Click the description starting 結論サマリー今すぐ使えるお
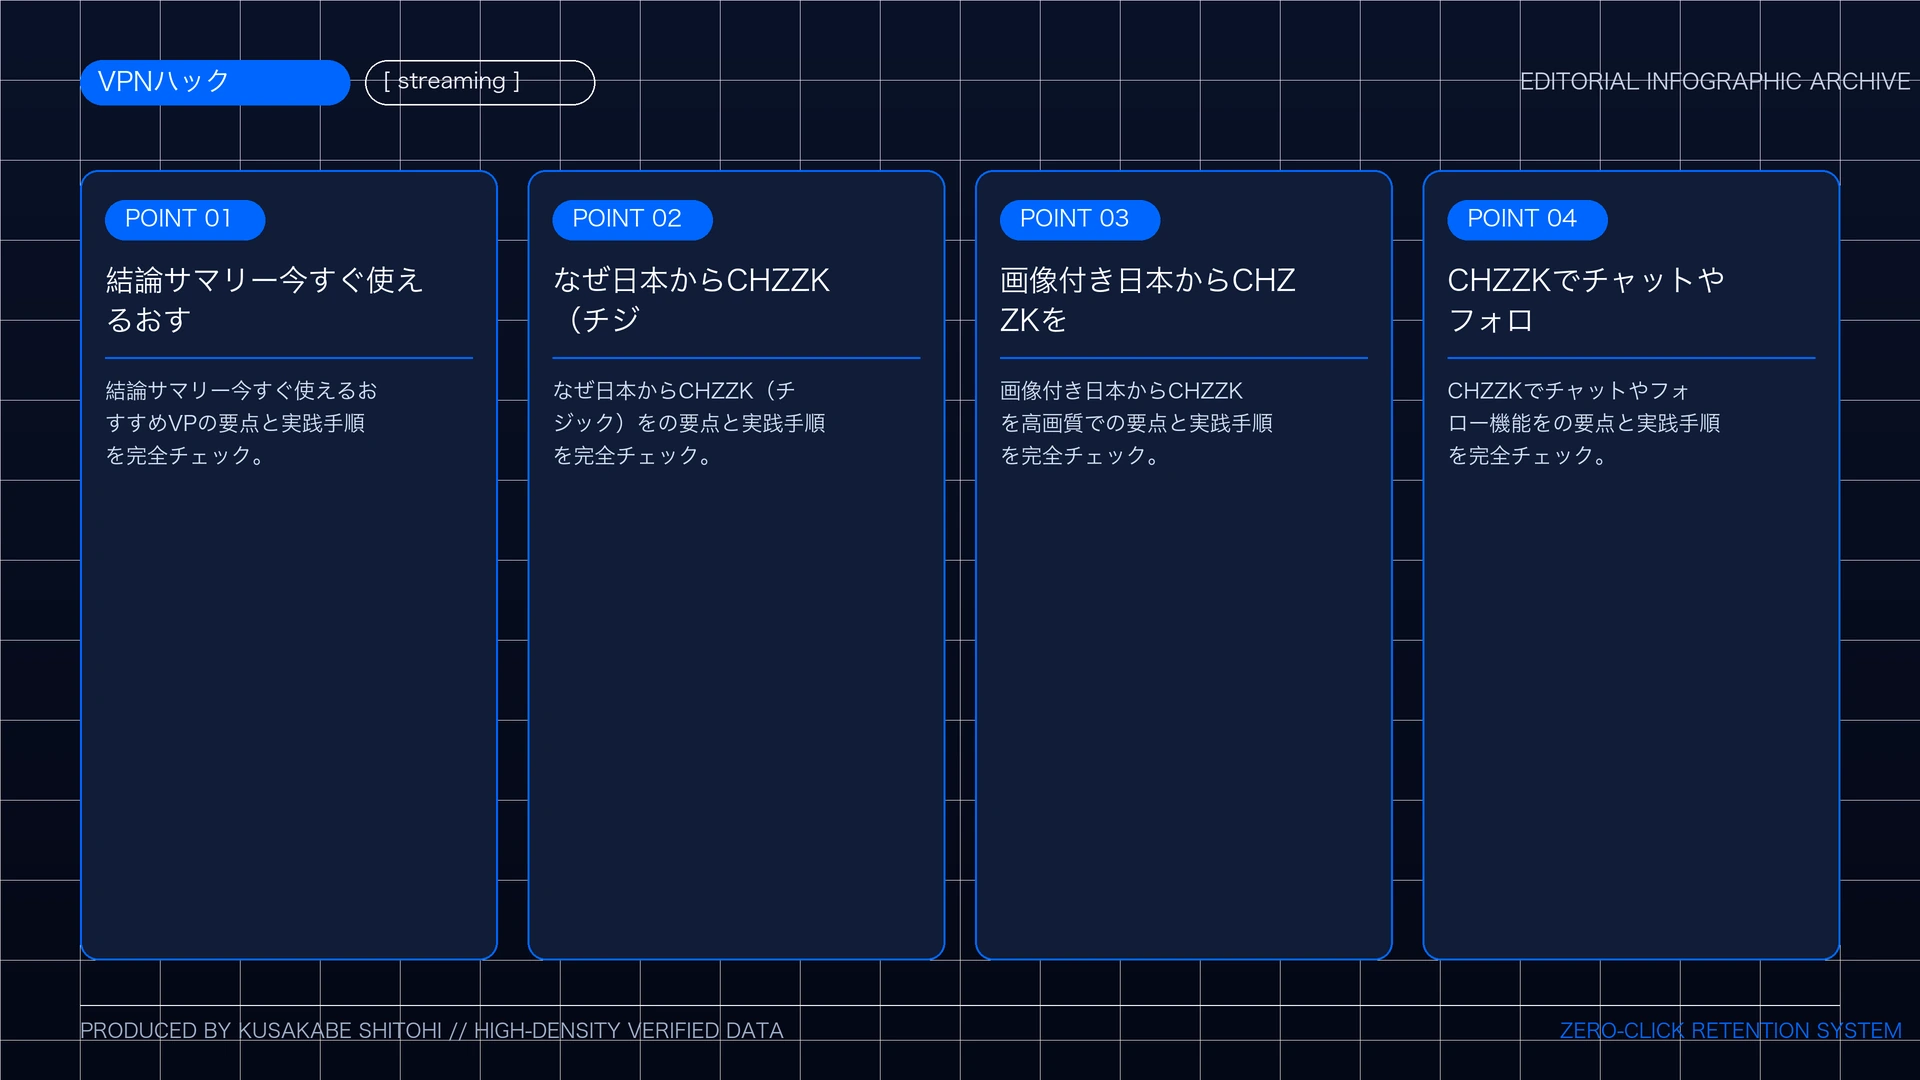The height and width of the screenshot is (1080, 1920). [x=241, y=423]
